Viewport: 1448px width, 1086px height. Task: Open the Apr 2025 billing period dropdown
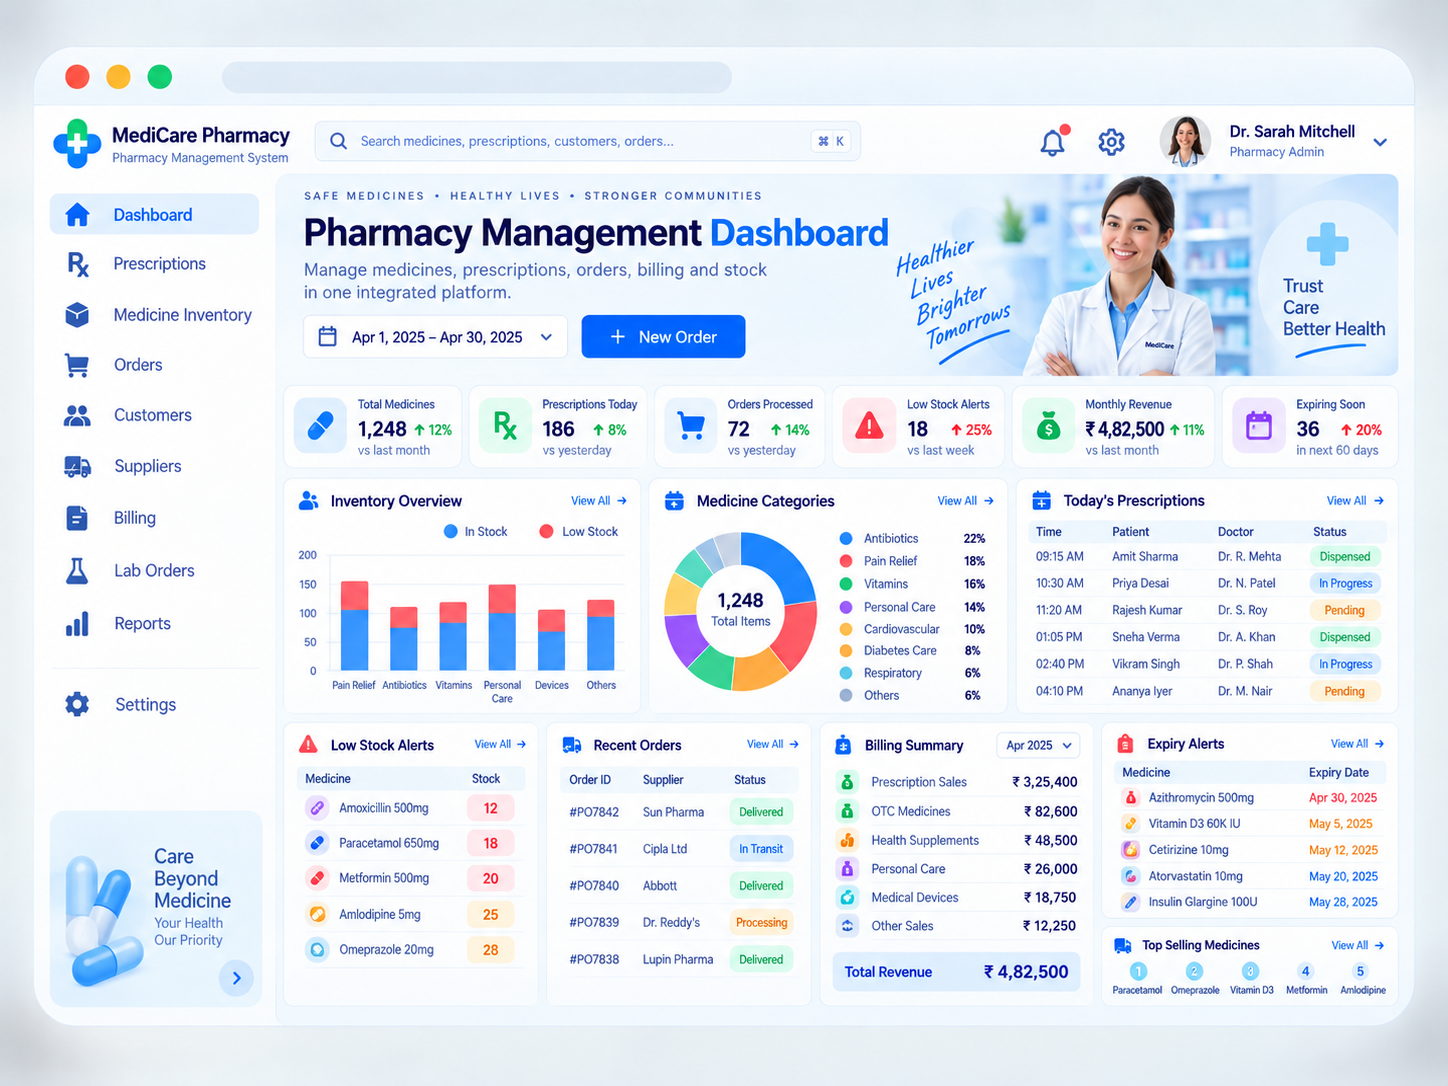click(x=1039, y=745)
